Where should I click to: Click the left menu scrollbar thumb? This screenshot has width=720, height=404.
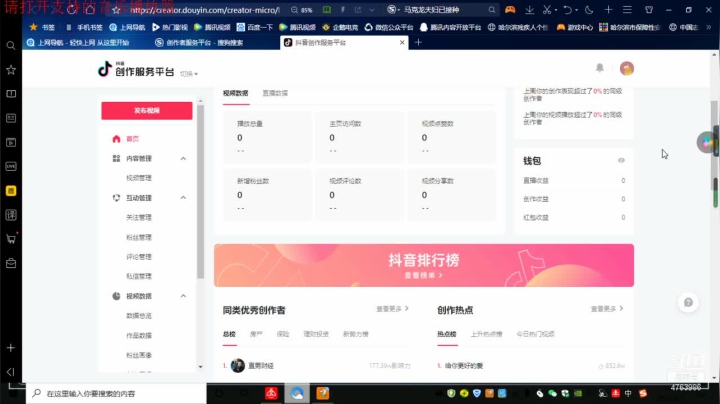coord(200,192)
